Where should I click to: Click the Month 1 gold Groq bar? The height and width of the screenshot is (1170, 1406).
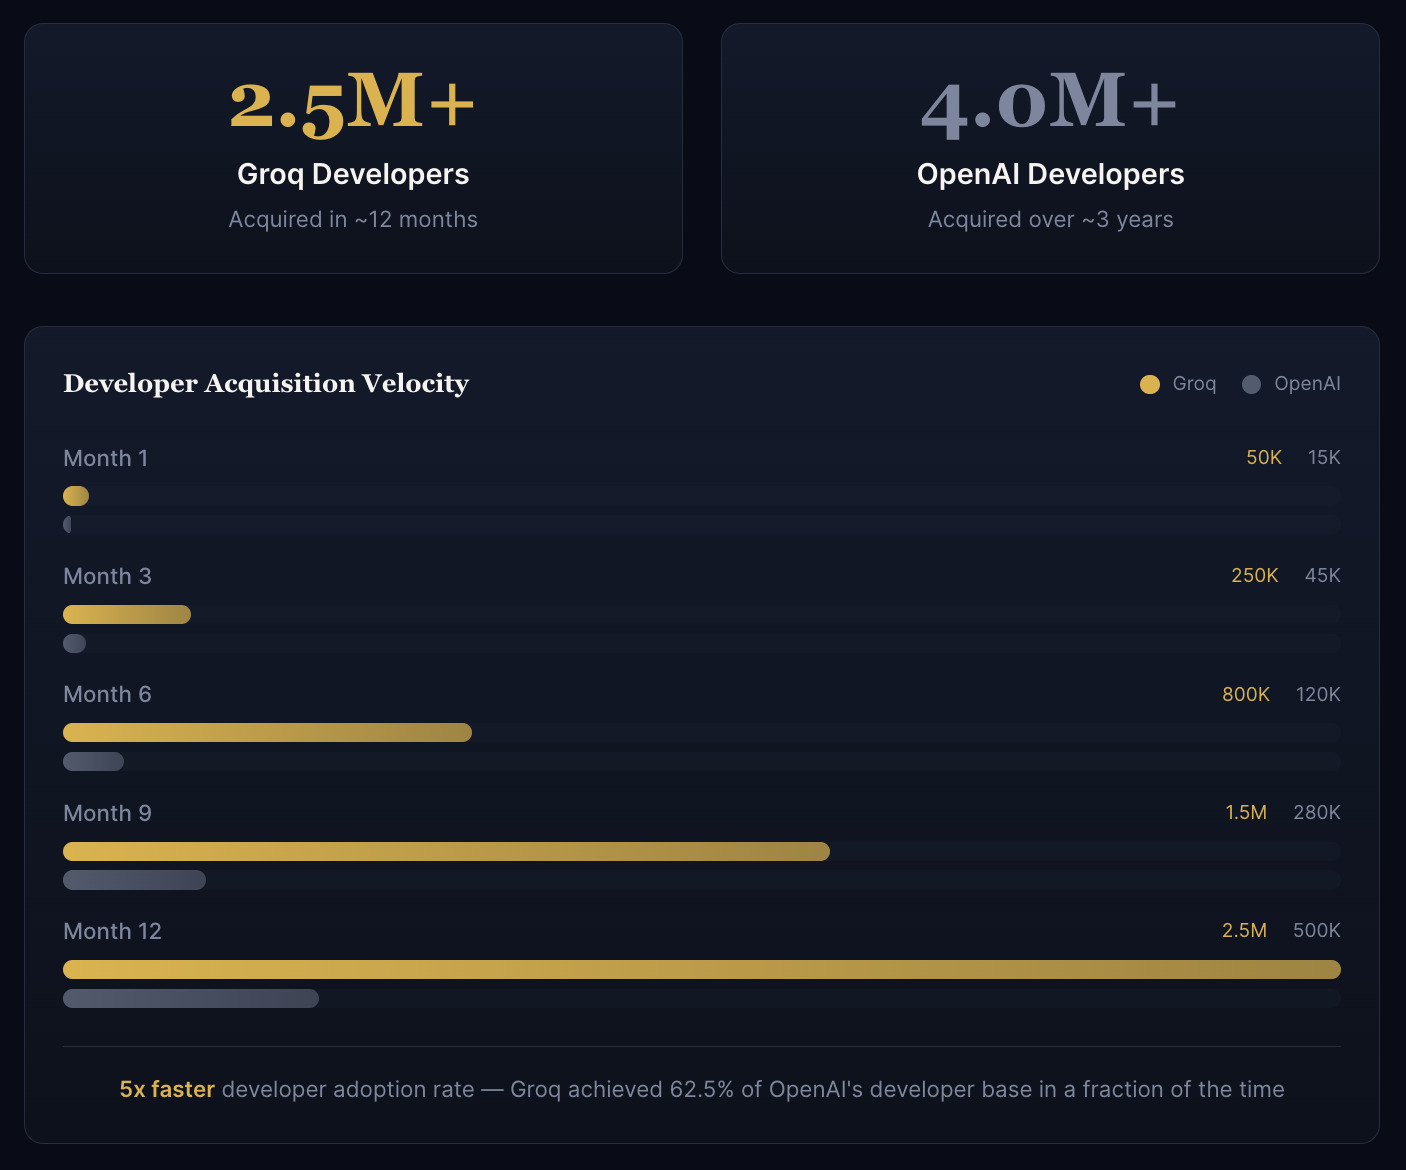coord(76,496)
